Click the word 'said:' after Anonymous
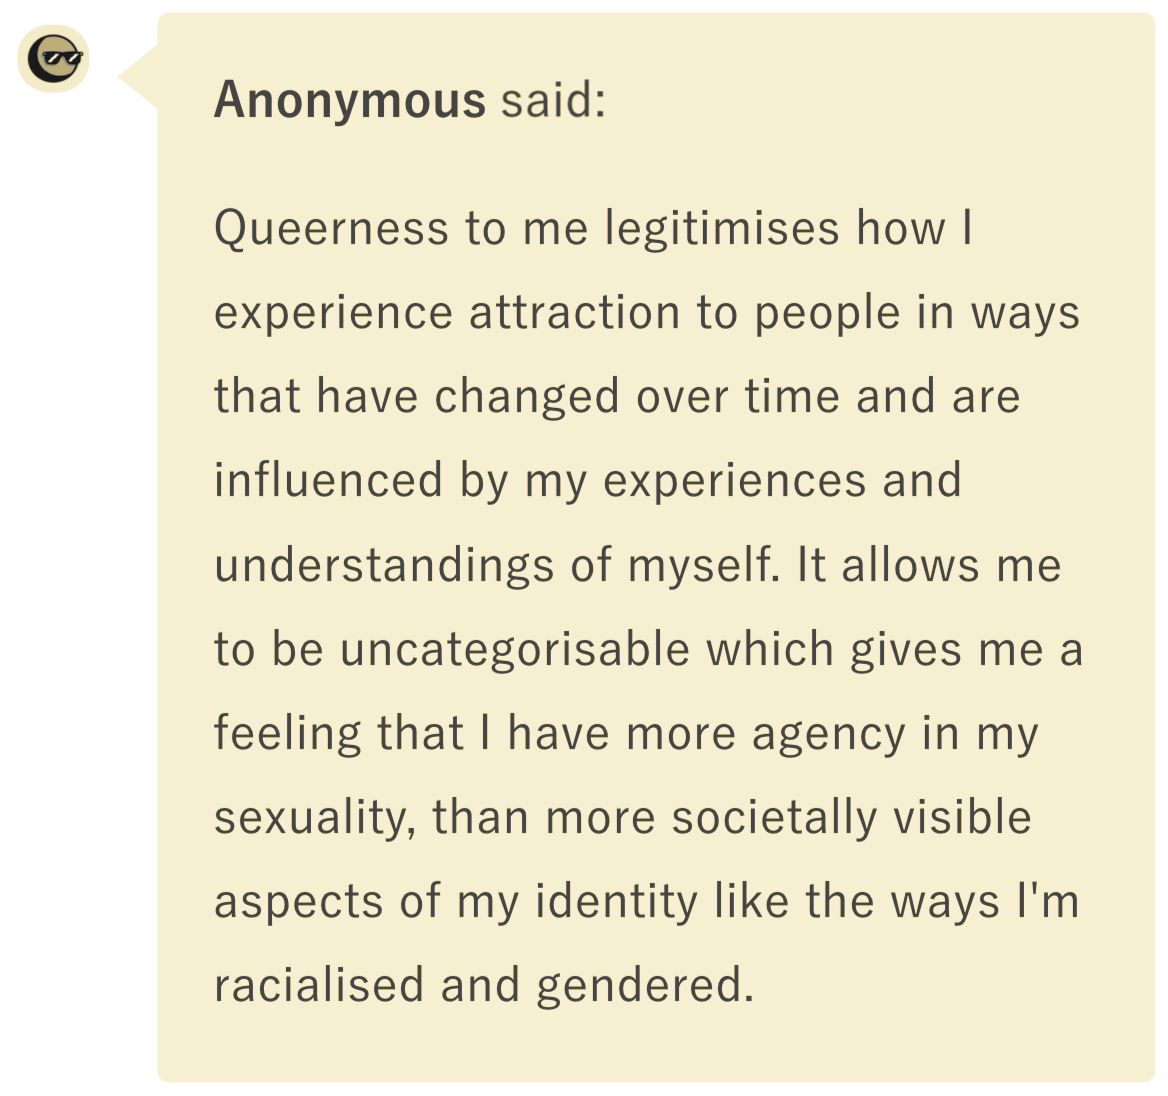Screen dimensions: 1168x1096 tap(553, 99)
